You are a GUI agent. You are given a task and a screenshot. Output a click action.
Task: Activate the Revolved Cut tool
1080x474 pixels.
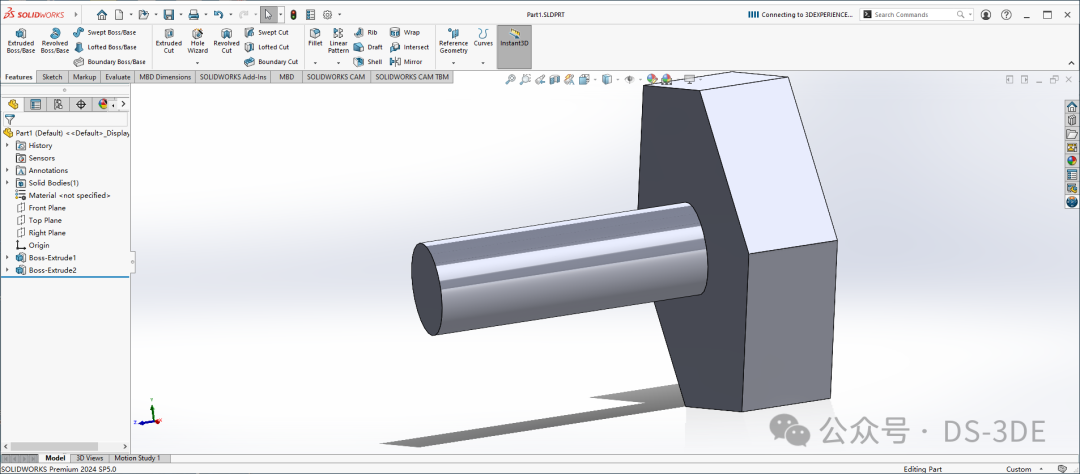pyautogui.click(x=226, y=41)
